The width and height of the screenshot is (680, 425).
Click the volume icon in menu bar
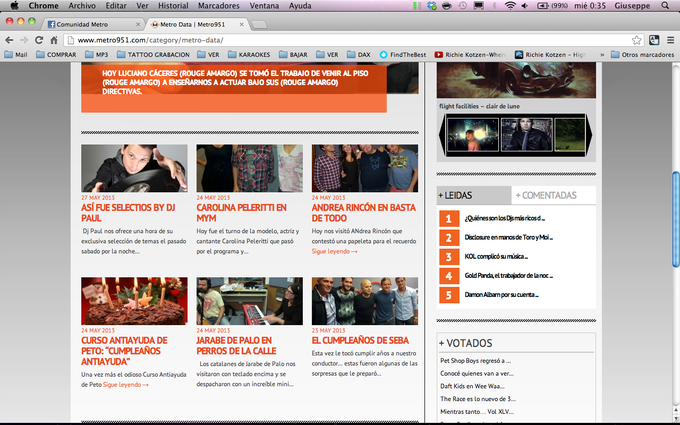525,6
